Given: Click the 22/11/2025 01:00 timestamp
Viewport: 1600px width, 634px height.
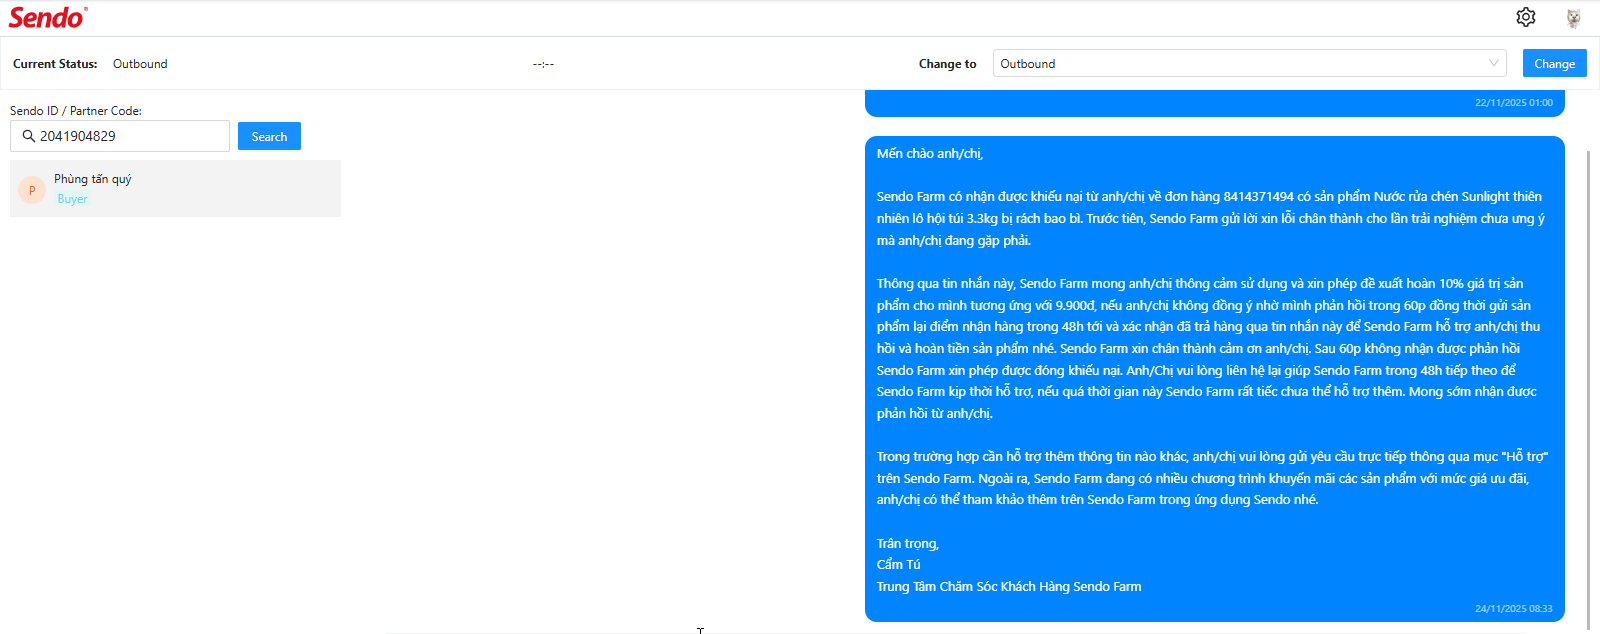Looking at the screenshot, I should tap(1514, 102).
